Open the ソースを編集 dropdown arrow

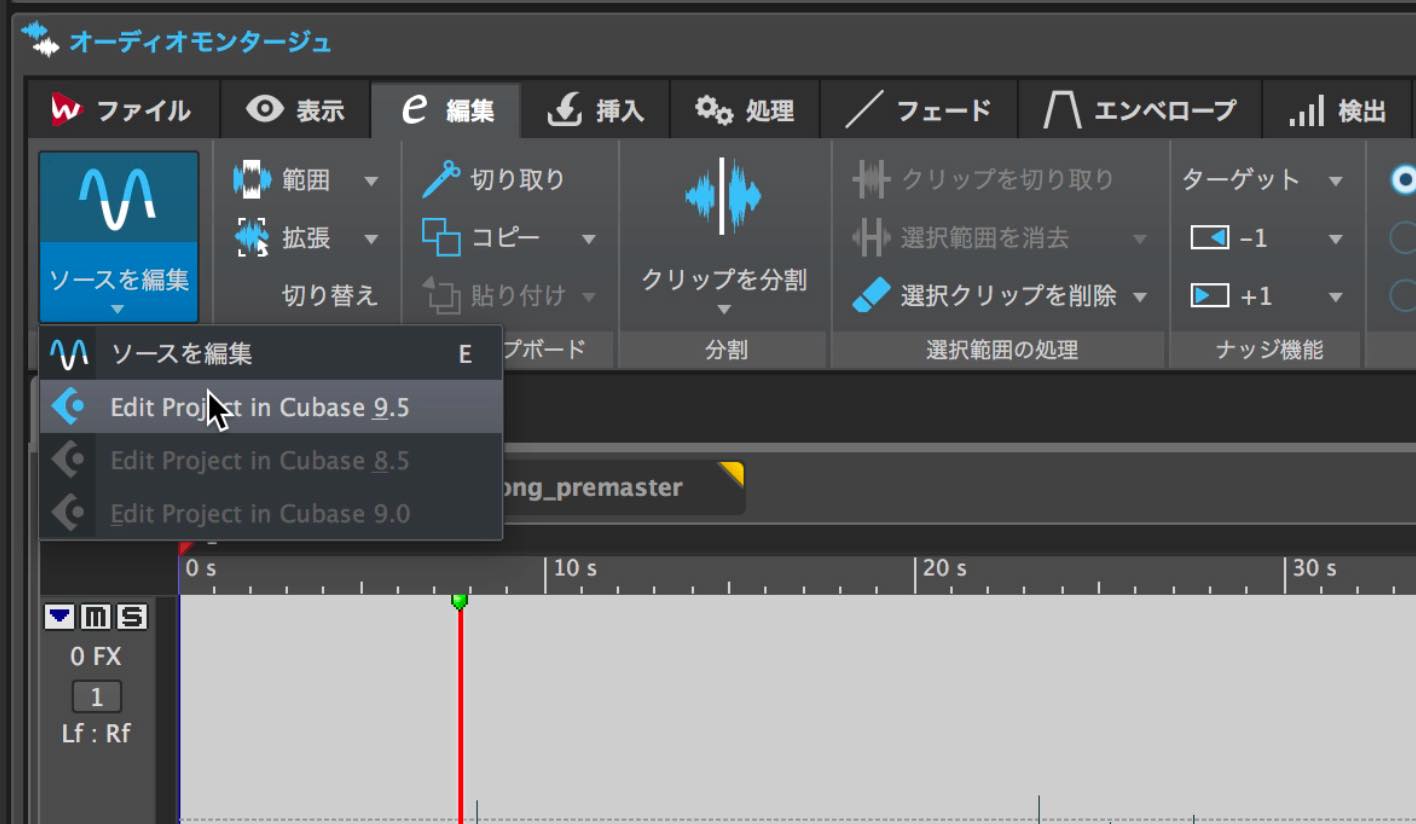118,310
